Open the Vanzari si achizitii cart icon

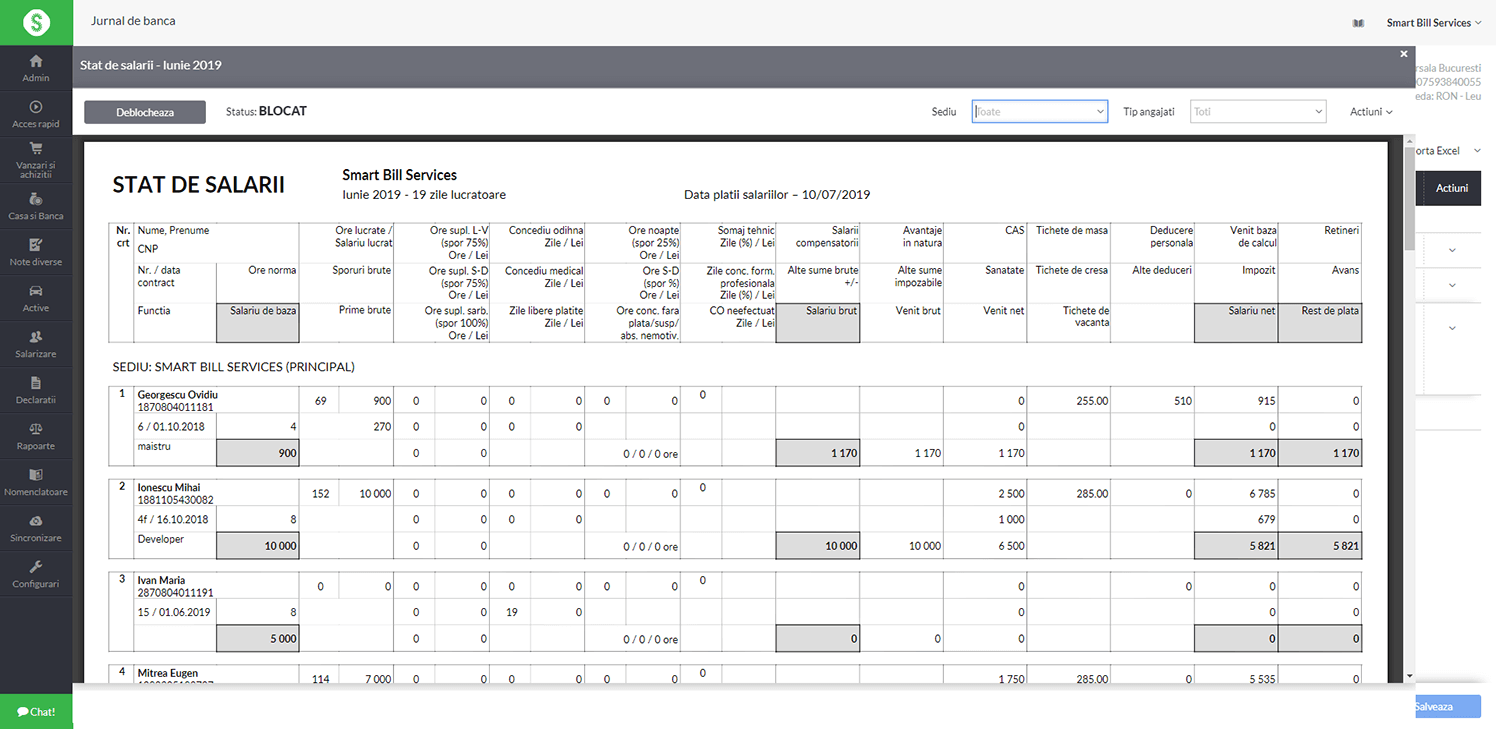point(36,147)
